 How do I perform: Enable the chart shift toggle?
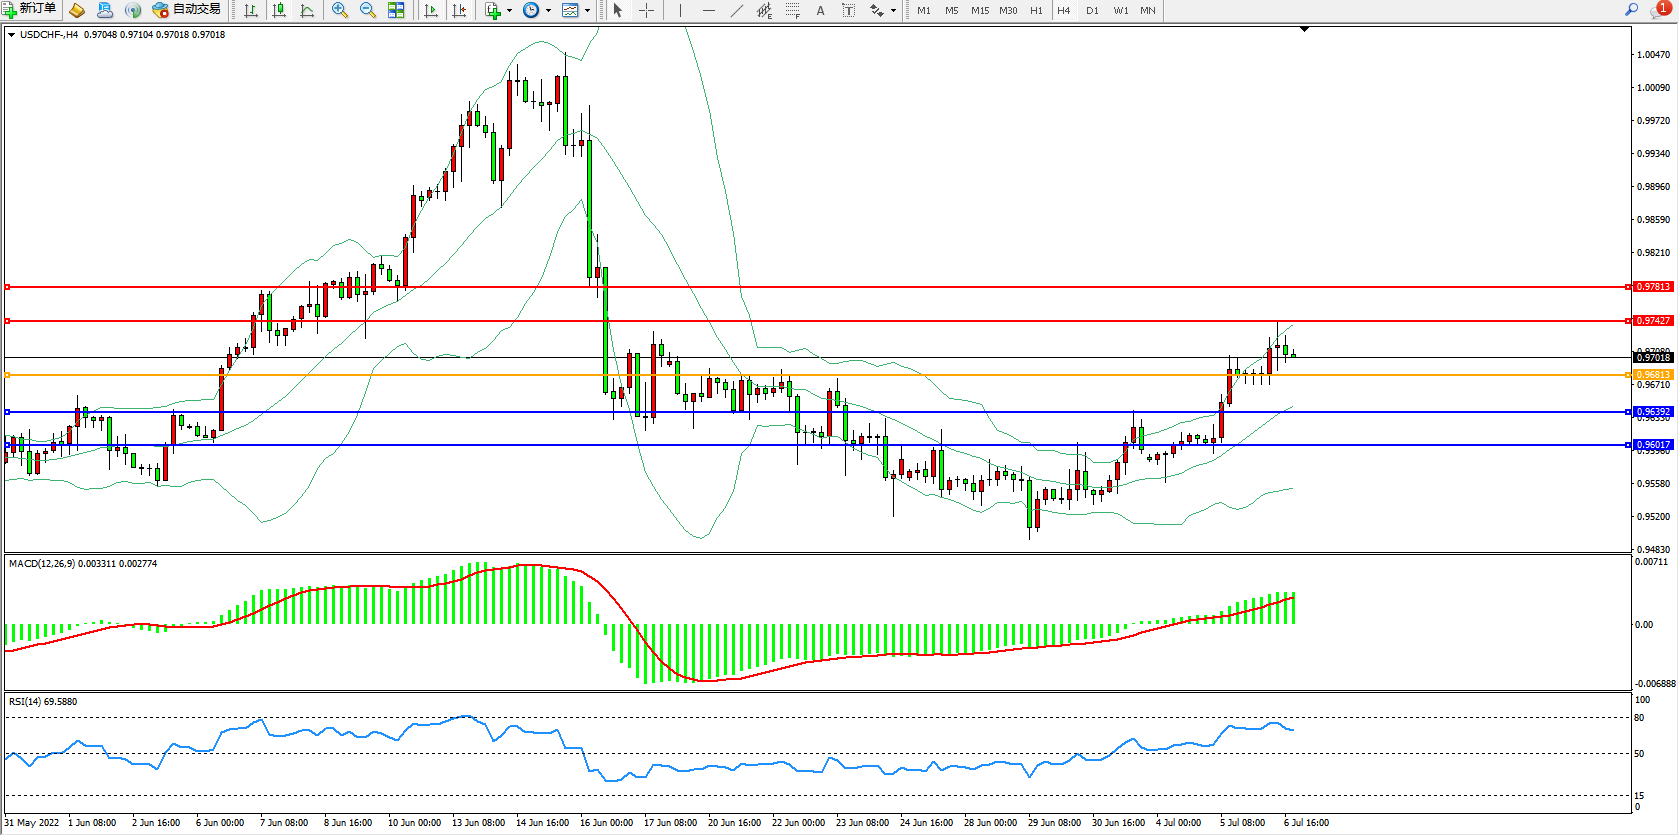459,10
